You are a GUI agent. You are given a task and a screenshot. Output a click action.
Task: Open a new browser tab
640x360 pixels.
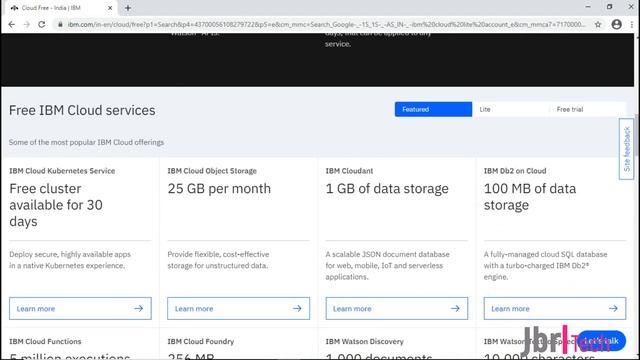[x=128, y=8]
